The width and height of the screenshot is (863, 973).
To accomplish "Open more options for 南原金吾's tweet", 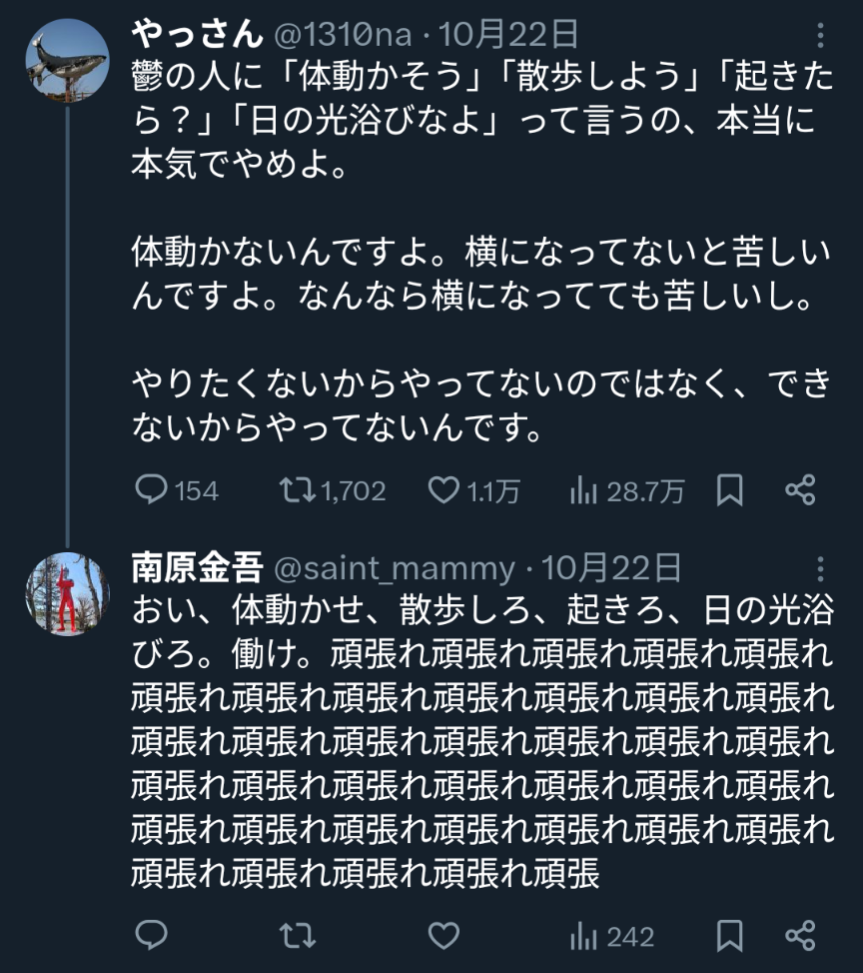I will click(x=821, y=570).
